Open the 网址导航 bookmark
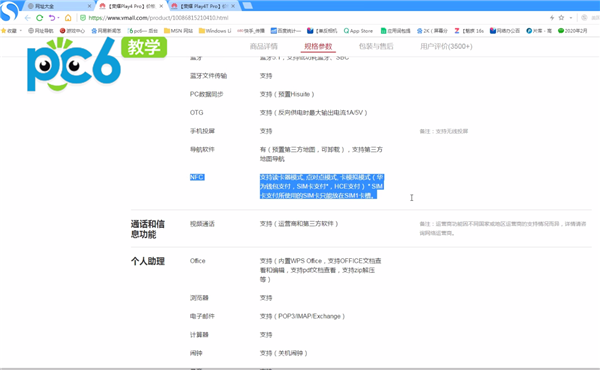Viewport: 600px width, 370px height. pos(41,31)
